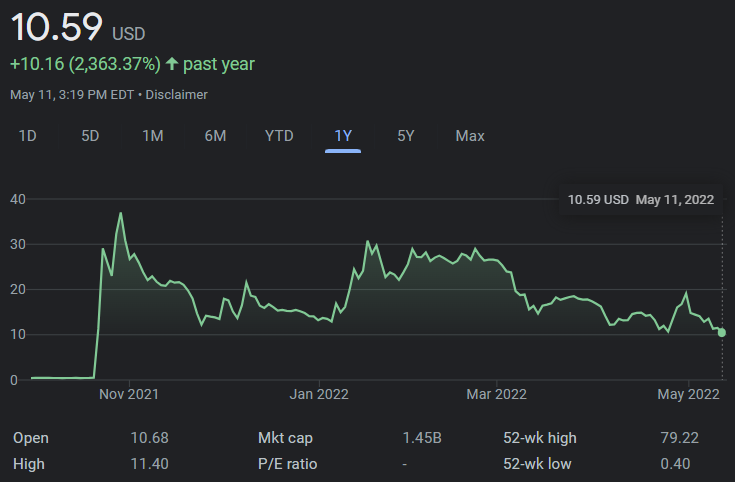735x482 pixels.
Task: Show the 1M chart range
Action: [152, 136]
